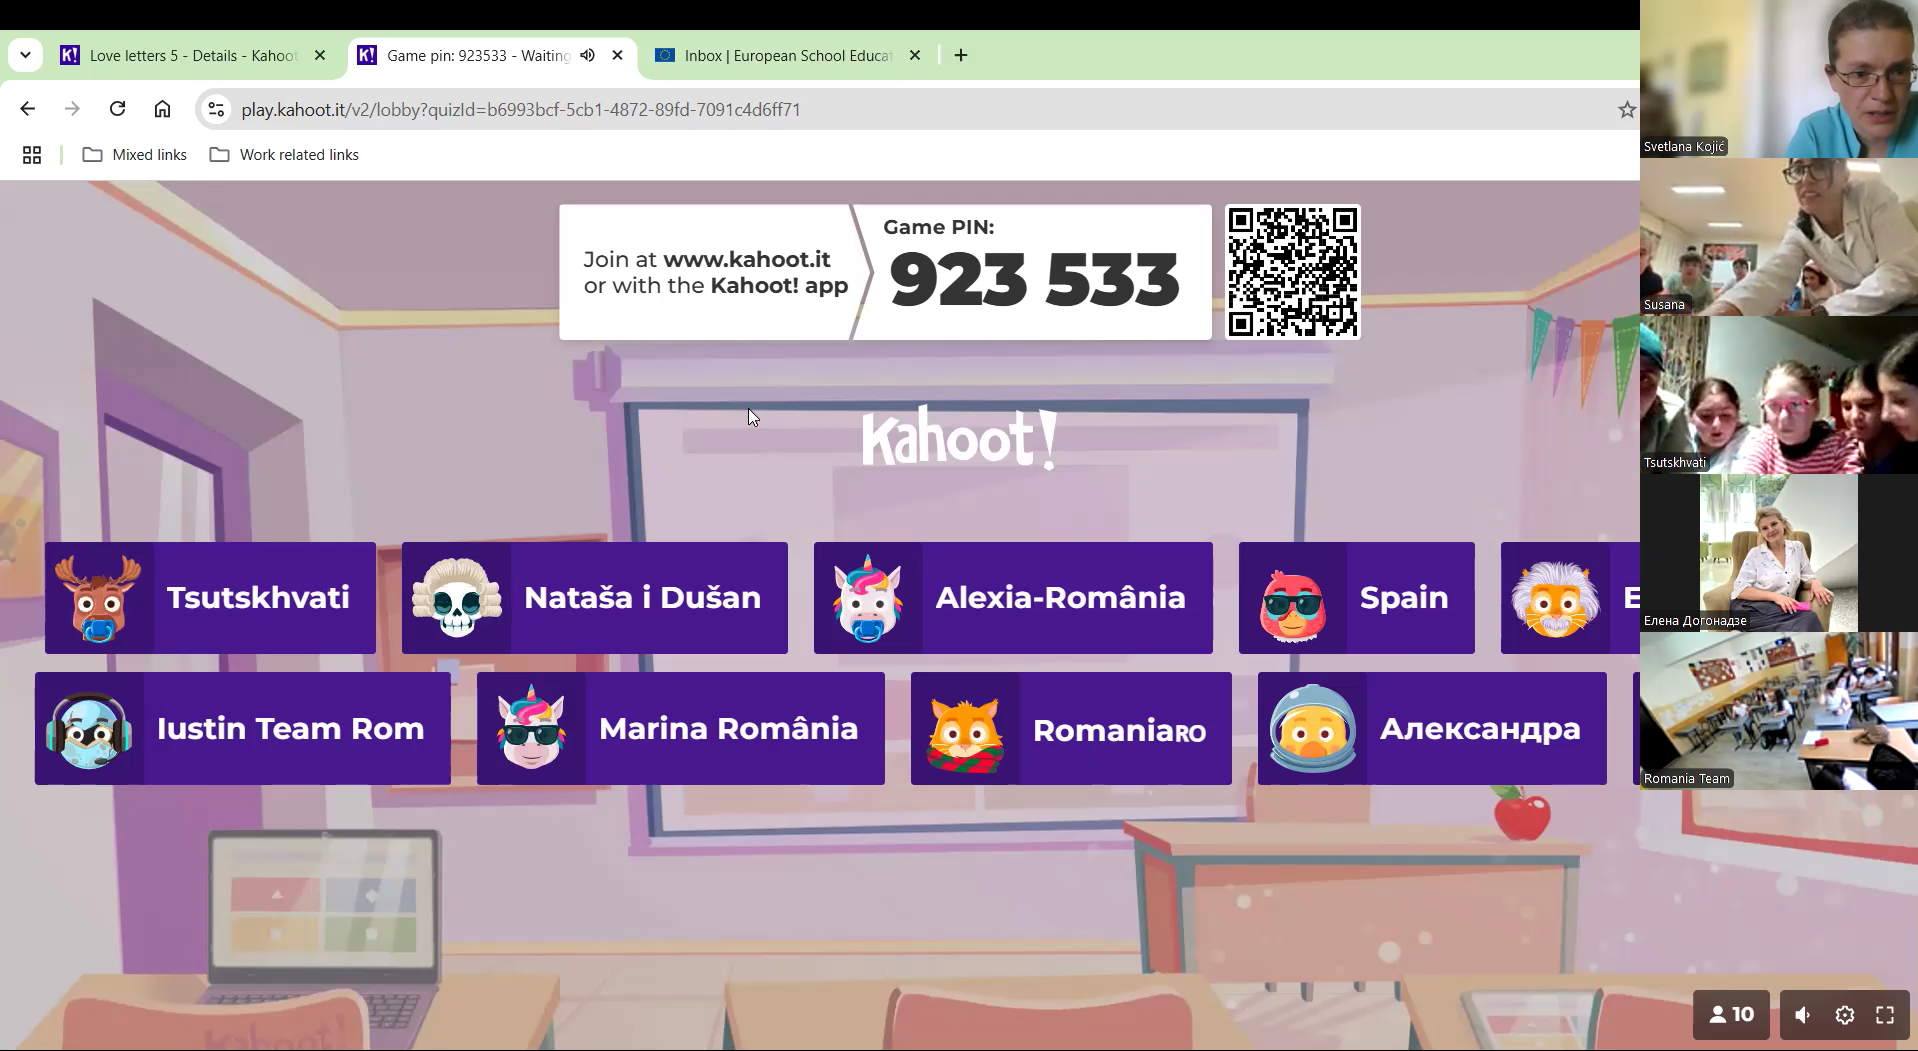Click the player count indicator
The height and width of the screenshot is (1051, 1918).
point(1731,1015)
